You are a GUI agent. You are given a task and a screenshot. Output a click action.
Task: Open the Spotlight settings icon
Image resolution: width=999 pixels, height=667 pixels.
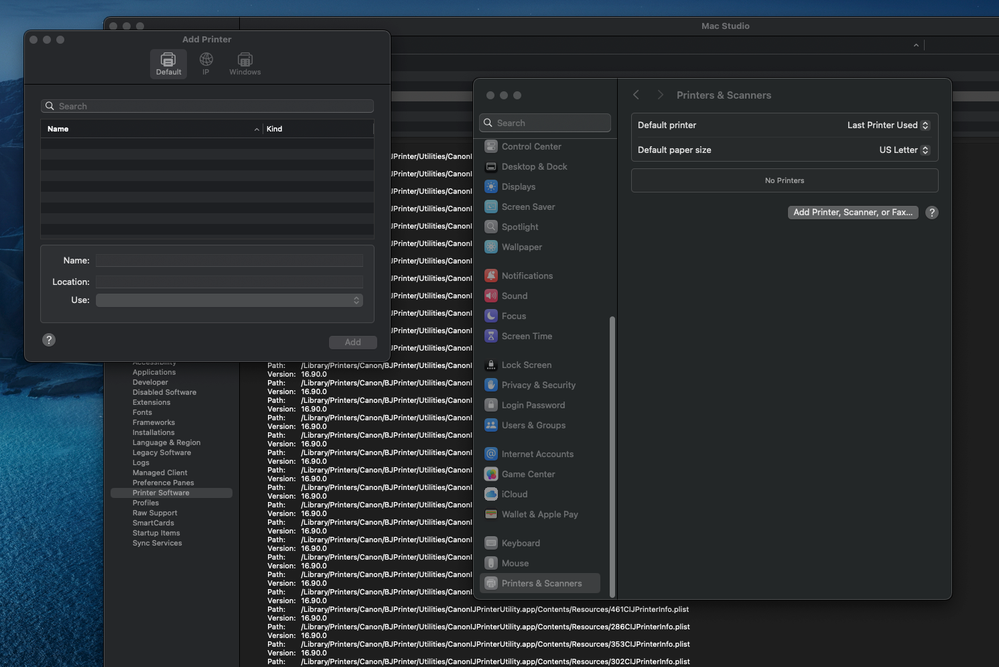coord(491,227)
